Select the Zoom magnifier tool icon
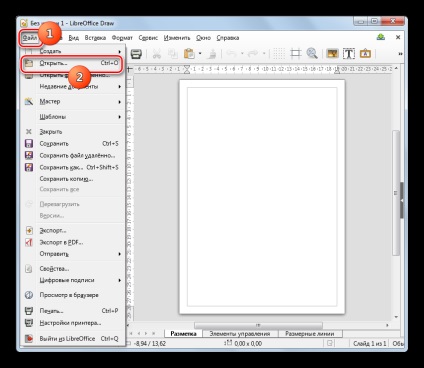The image size is (424, 368). pyautogui.click(x=312, y=53)
